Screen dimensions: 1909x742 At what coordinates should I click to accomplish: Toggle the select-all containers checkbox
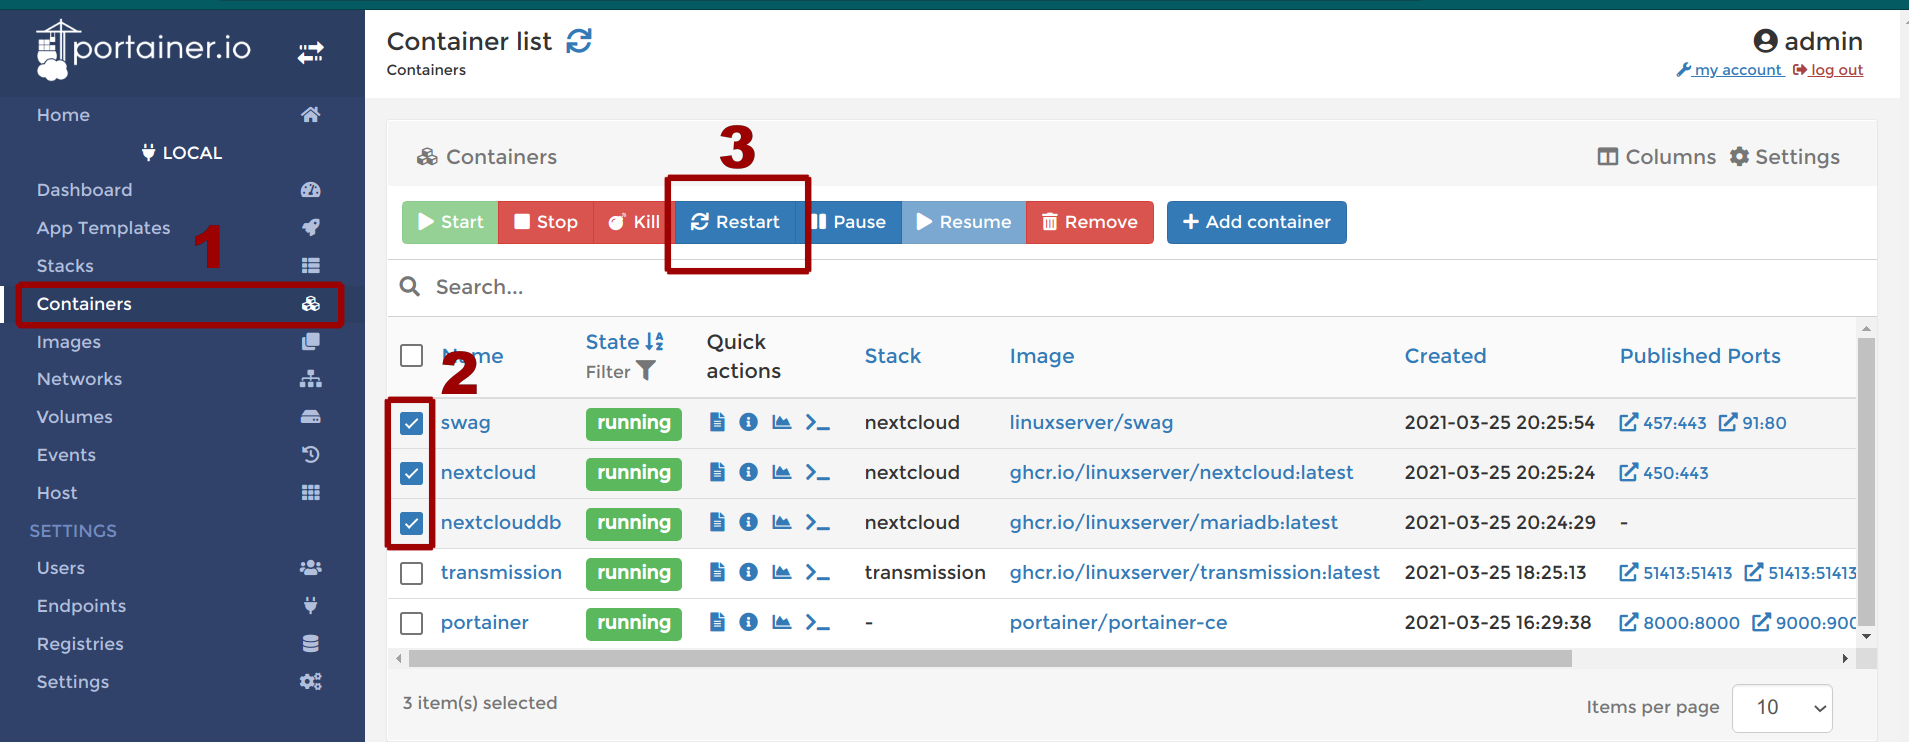point(411,356)
